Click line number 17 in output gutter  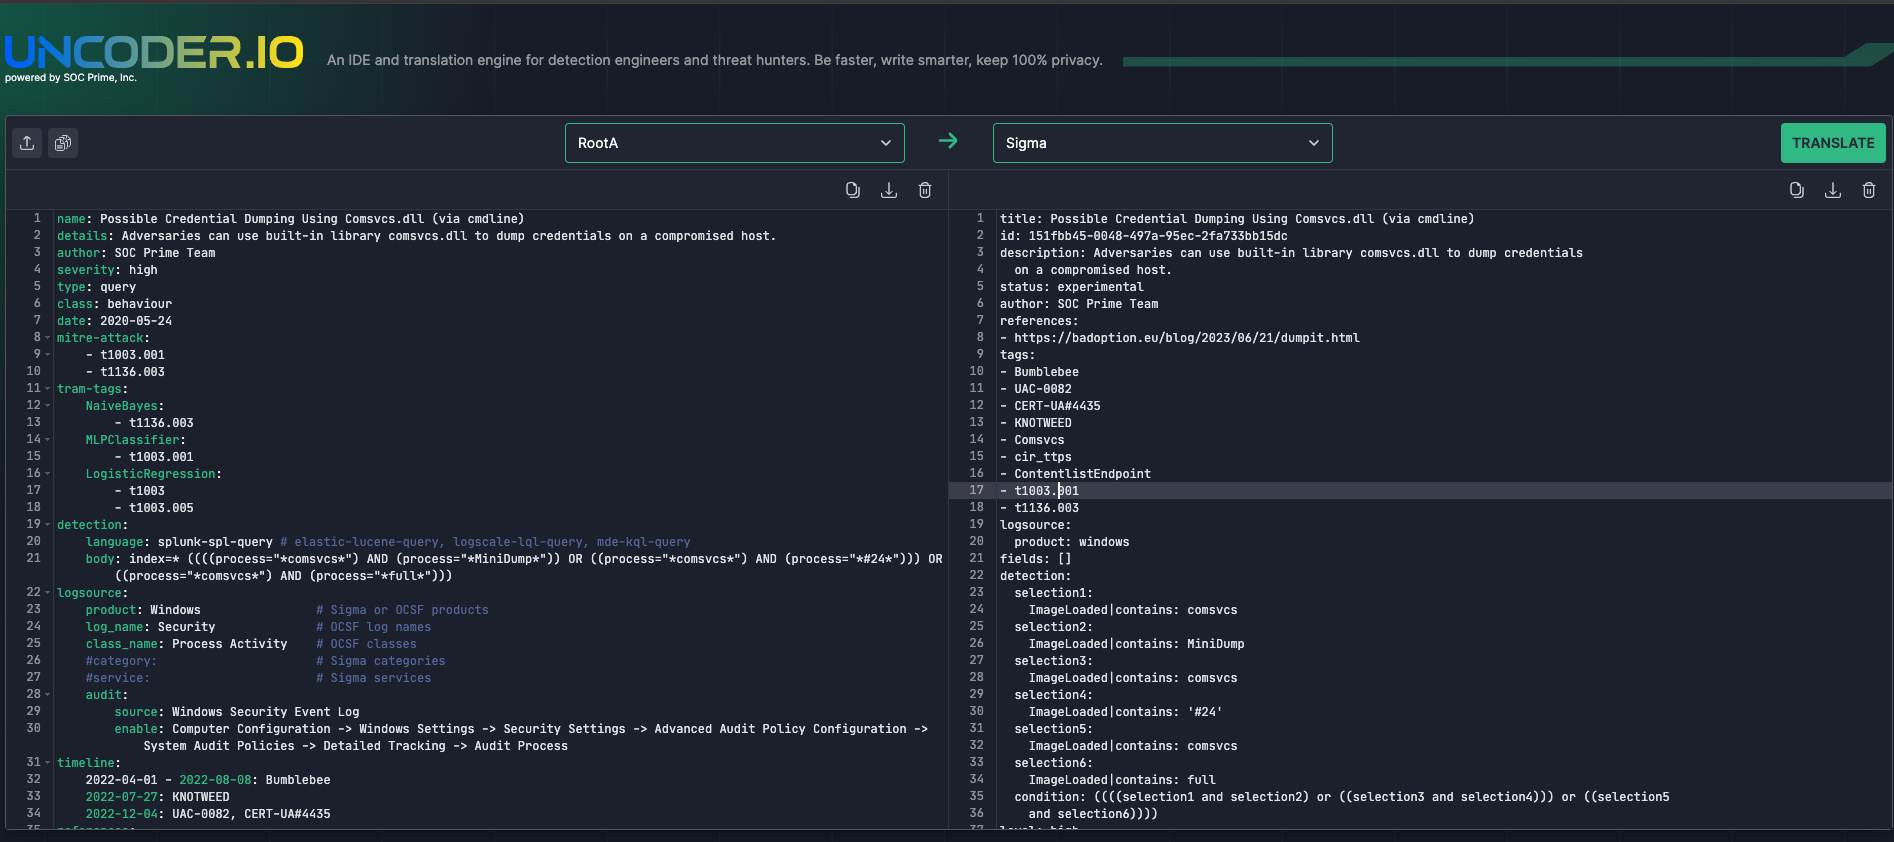[x=976, y=490]
